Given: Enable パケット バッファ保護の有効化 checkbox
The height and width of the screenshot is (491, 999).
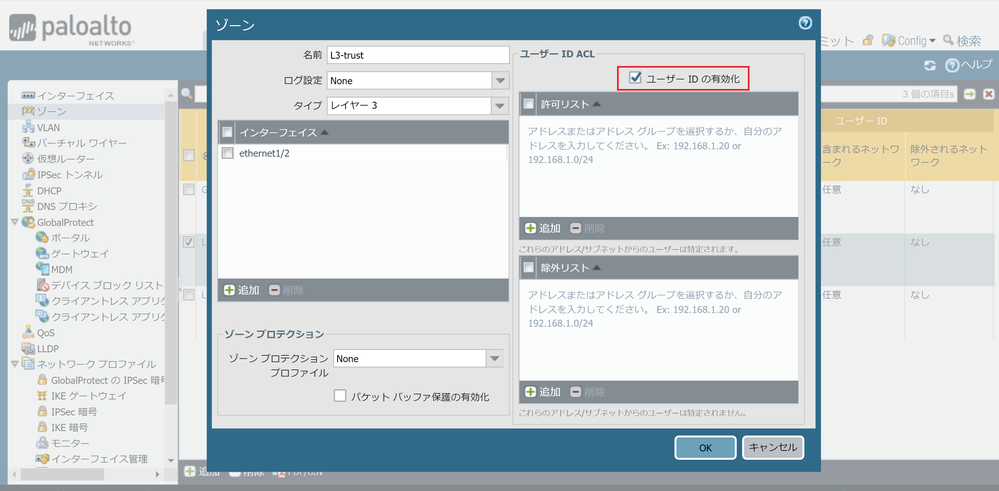Looking at the screenshot, I should click(340, 396).
